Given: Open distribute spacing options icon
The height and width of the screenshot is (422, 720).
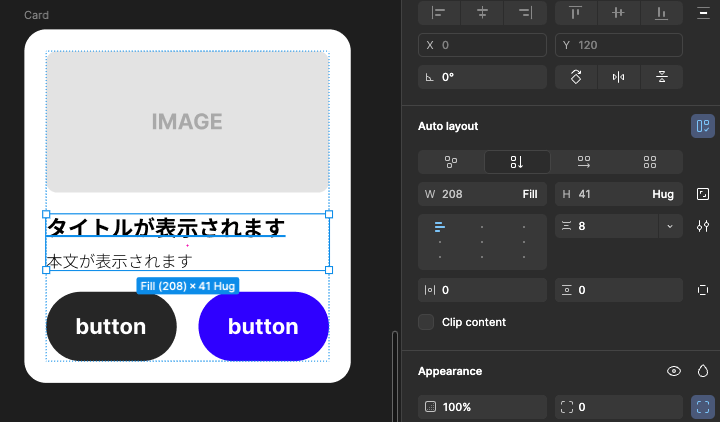Looking at the screenshot, I should point(703,13).
